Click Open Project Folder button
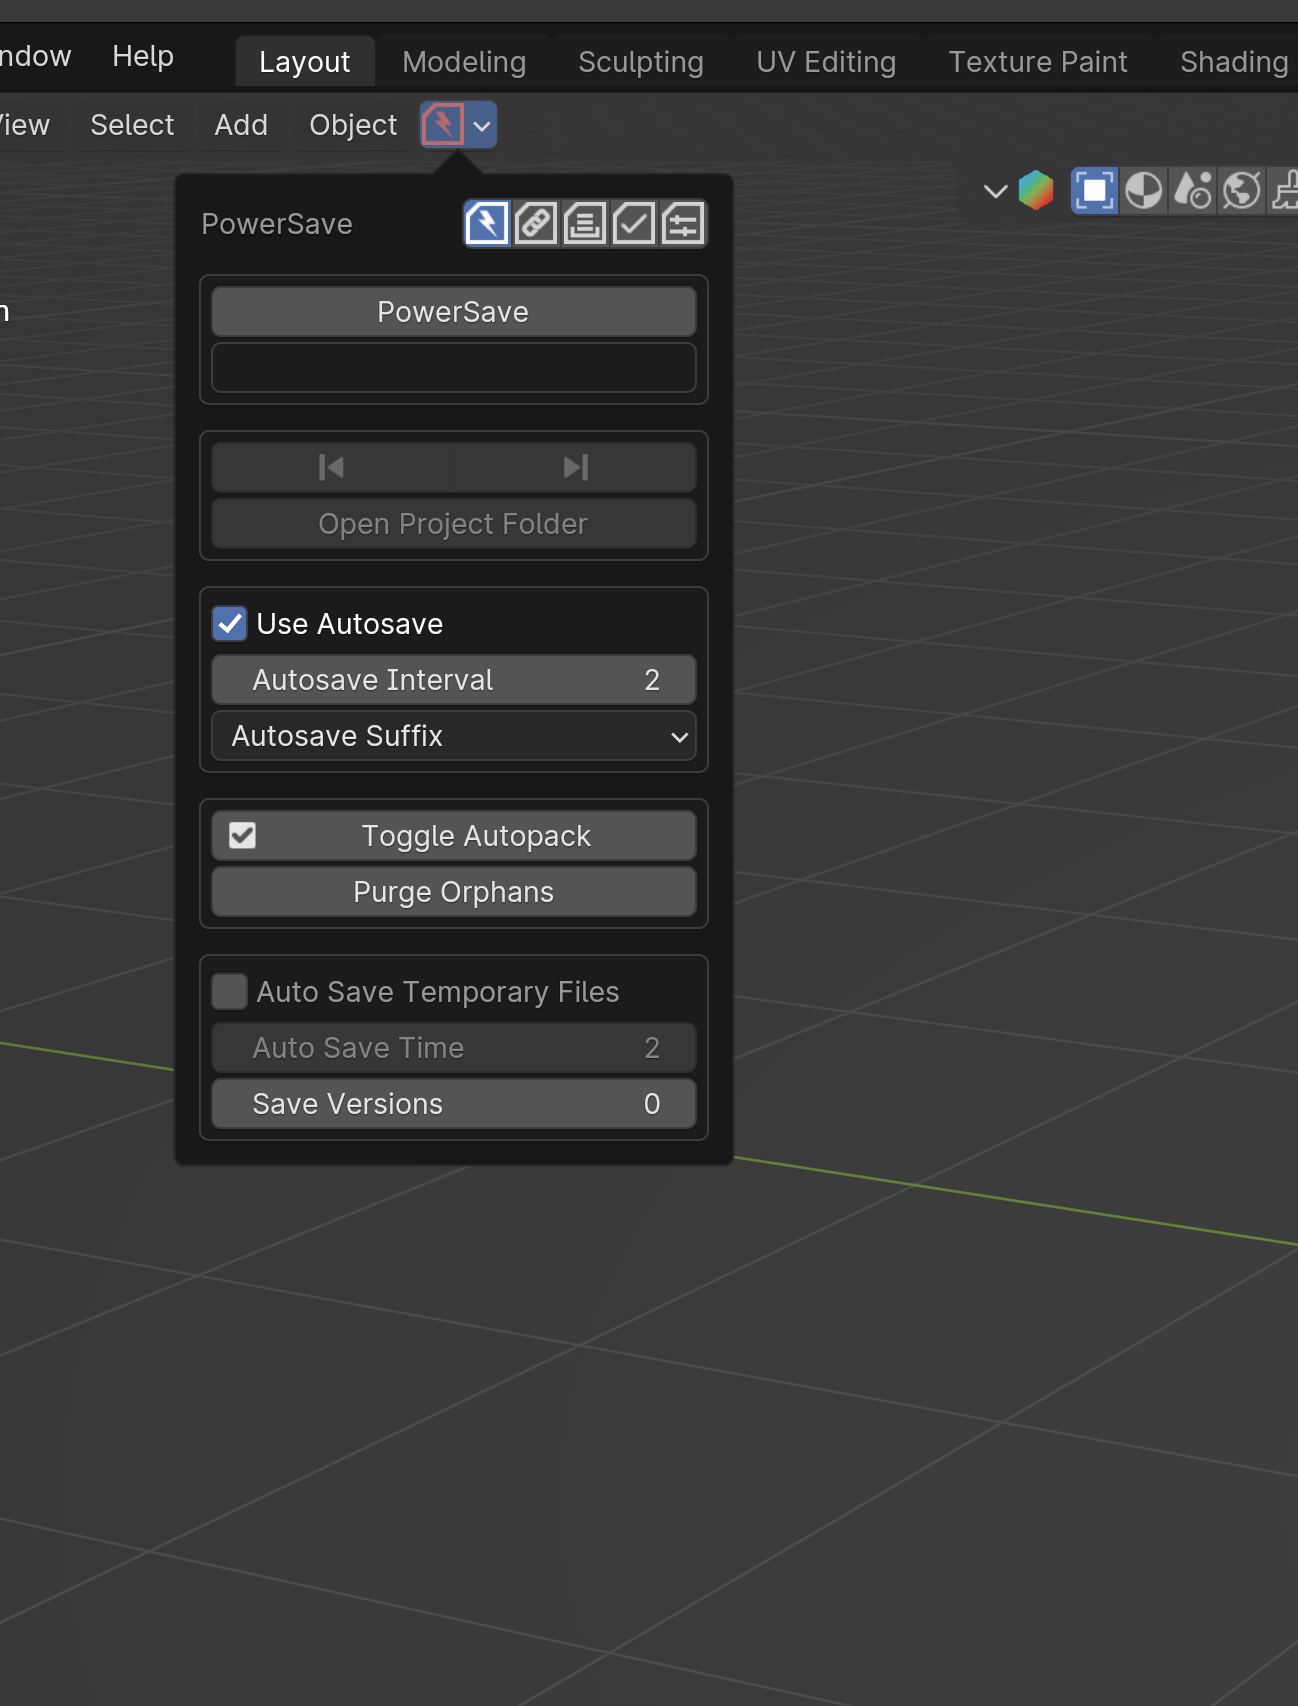 [454, 524]
